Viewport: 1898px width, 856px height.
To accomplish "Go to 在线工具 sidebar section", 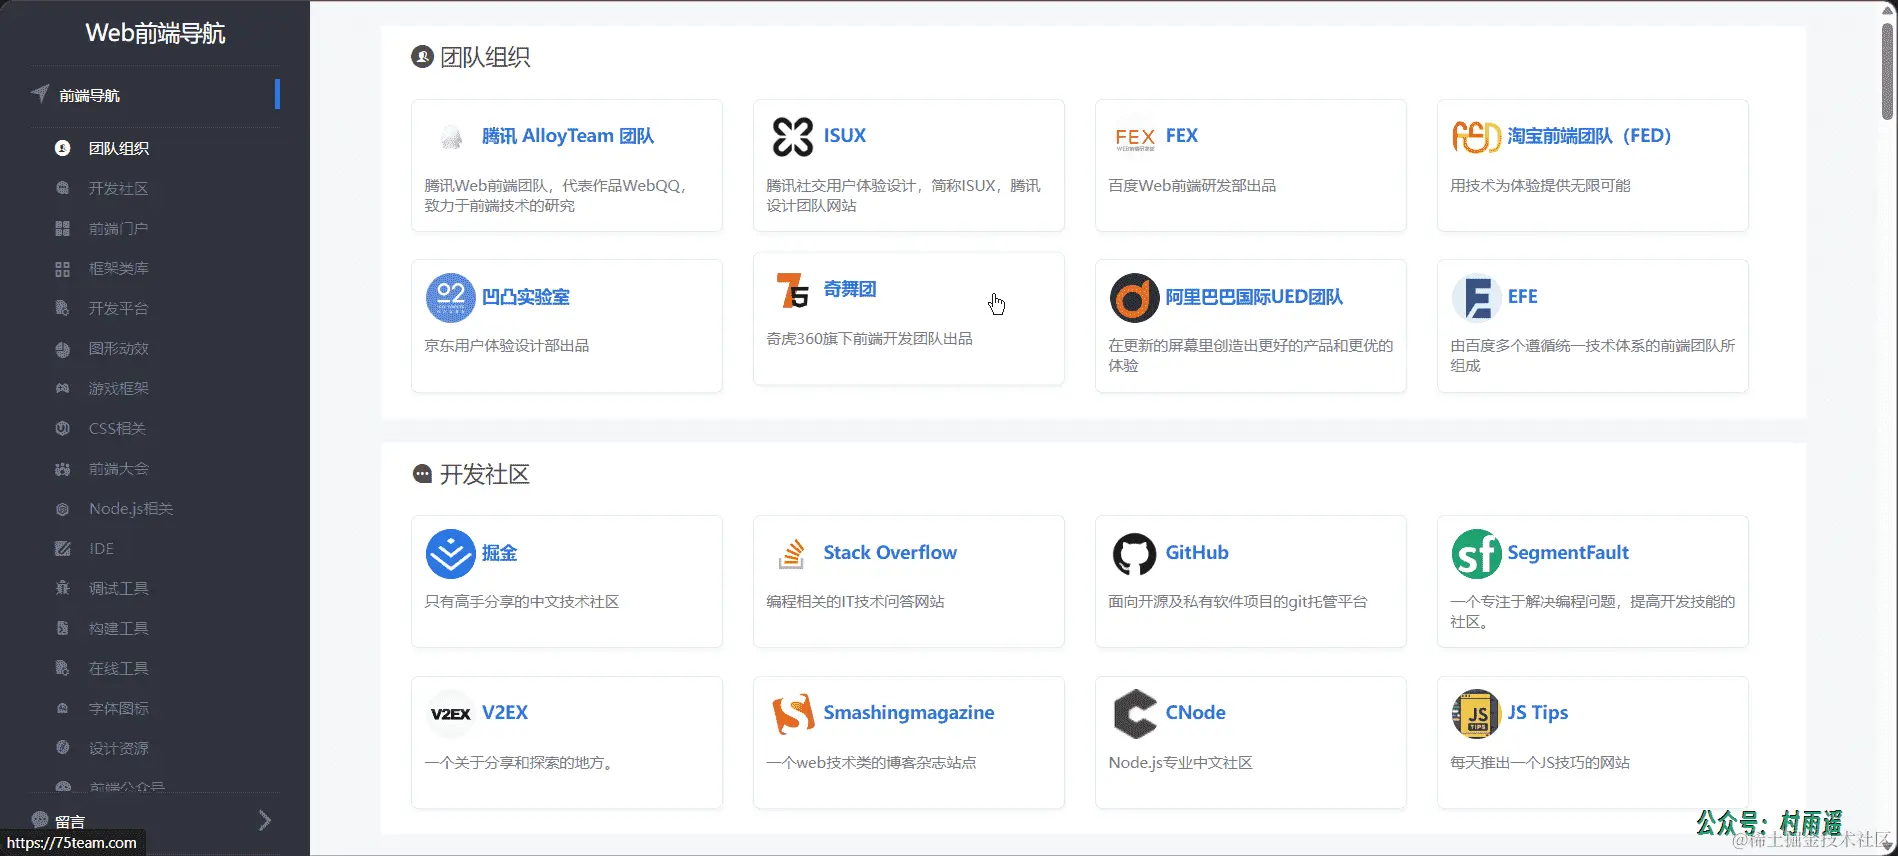I will click(x=118, y=668).
